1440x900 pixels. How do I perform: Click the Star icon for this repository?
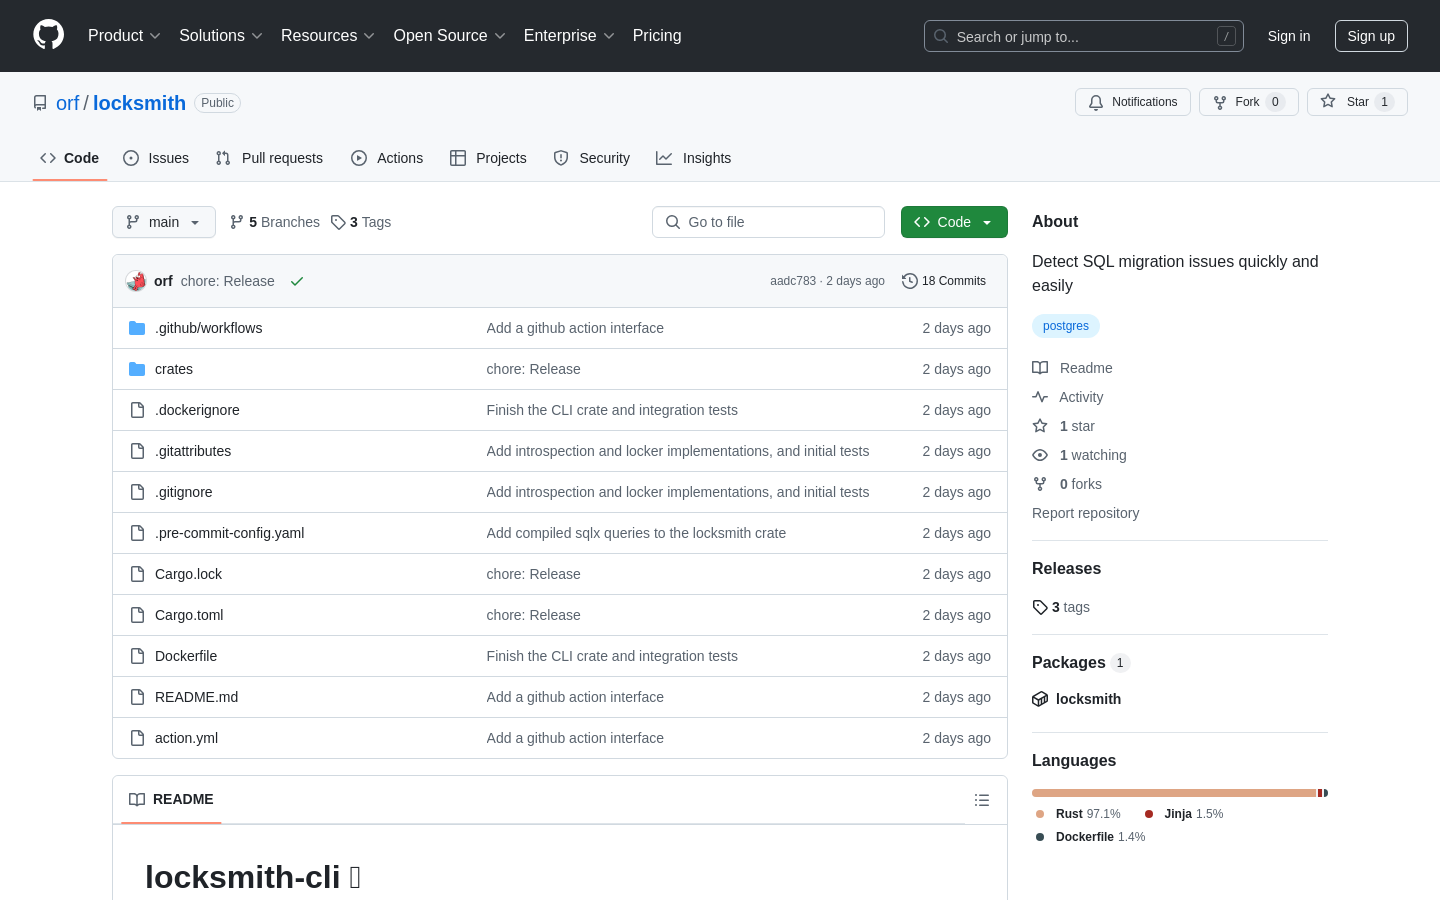click(1328, 101)
